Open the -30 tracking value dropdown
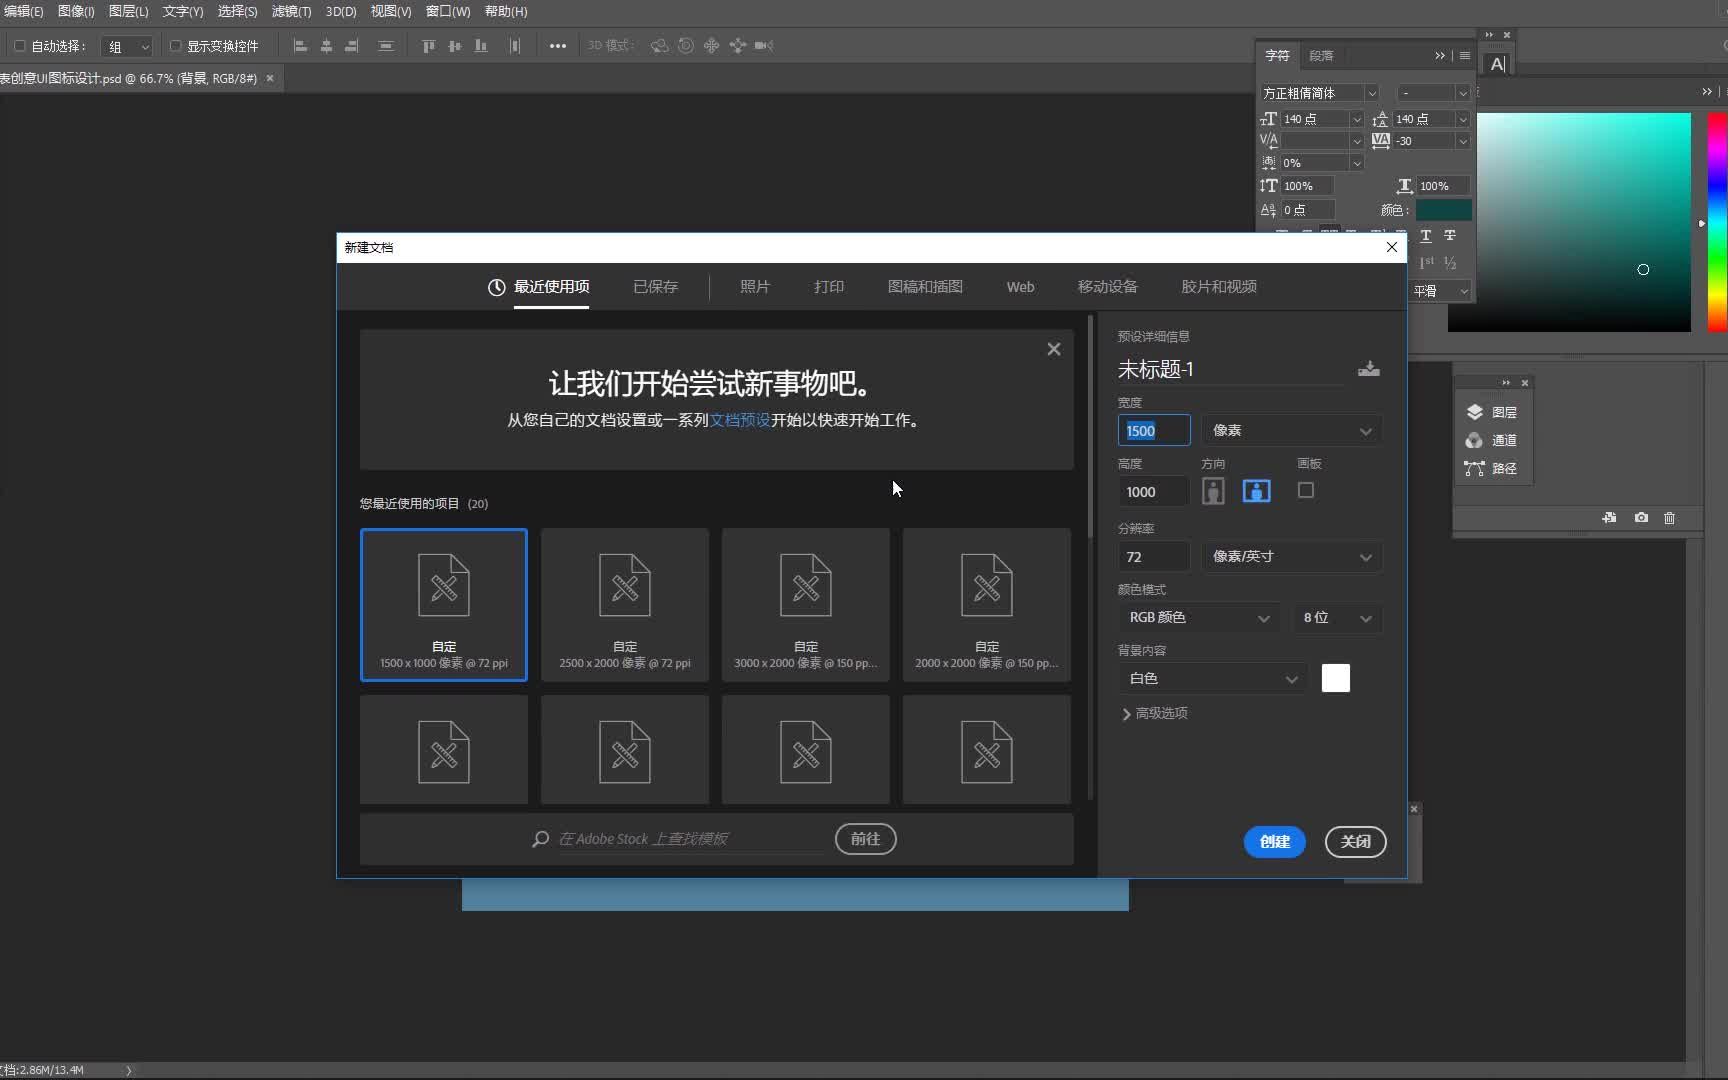Viewport: 1728px width, 1080px height. (1463, 141)
